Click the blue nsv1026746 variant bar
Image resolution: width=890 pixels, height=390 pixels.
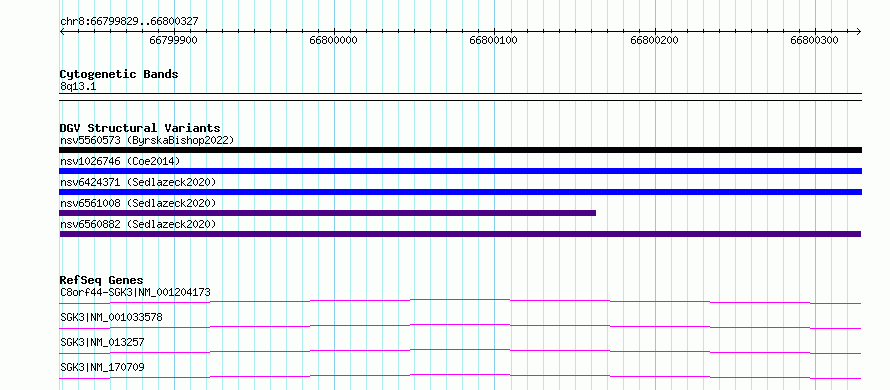(460, 171)
